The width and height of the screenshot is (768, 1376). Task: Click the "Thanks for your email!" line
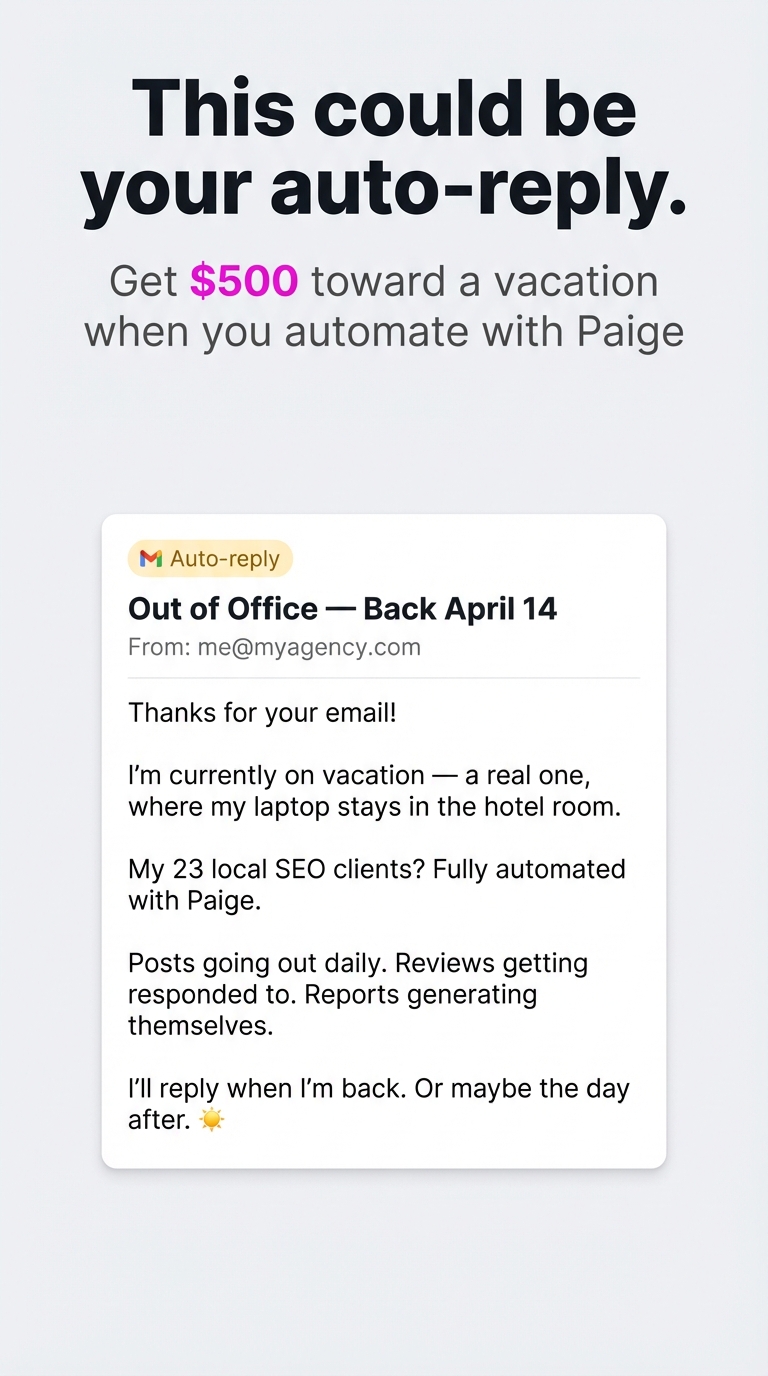[x=262, y=713]
